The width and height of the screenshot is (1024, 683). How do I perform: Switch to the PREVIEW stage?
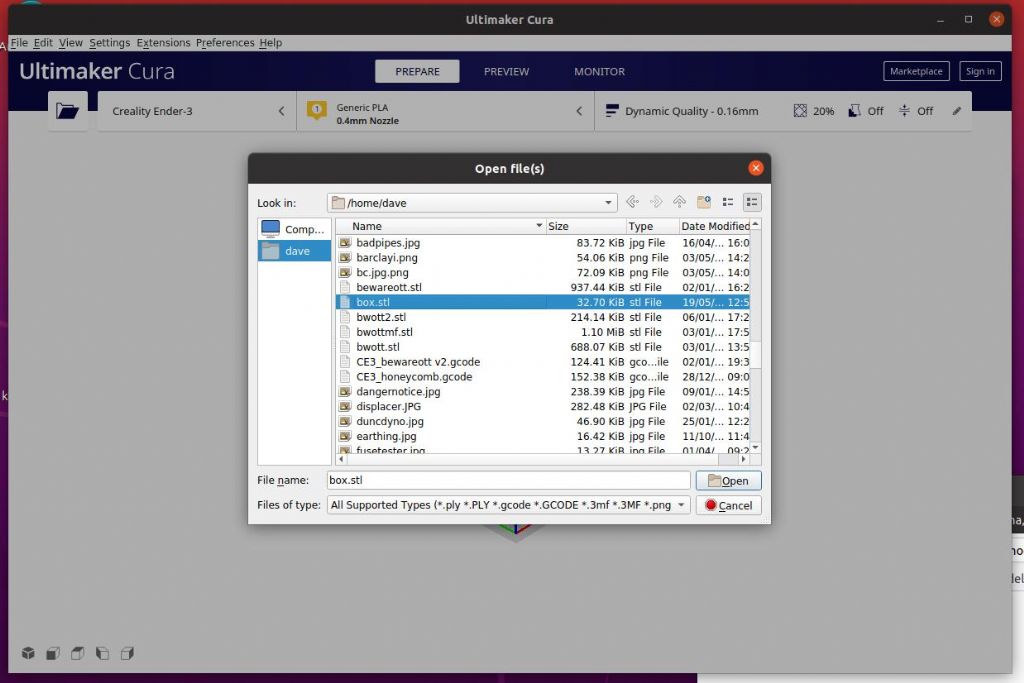pyautogui.click(x=506, y=71)
